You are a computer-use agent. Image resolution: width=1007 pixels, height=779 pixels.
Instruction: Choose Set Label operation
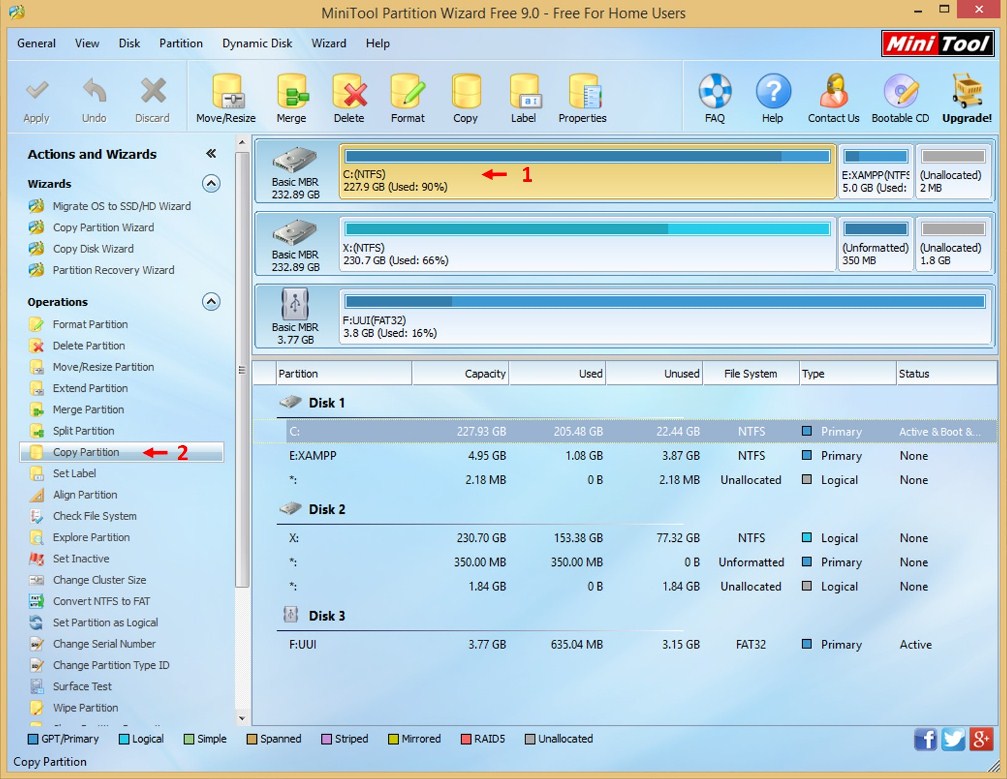click(74, 473)
